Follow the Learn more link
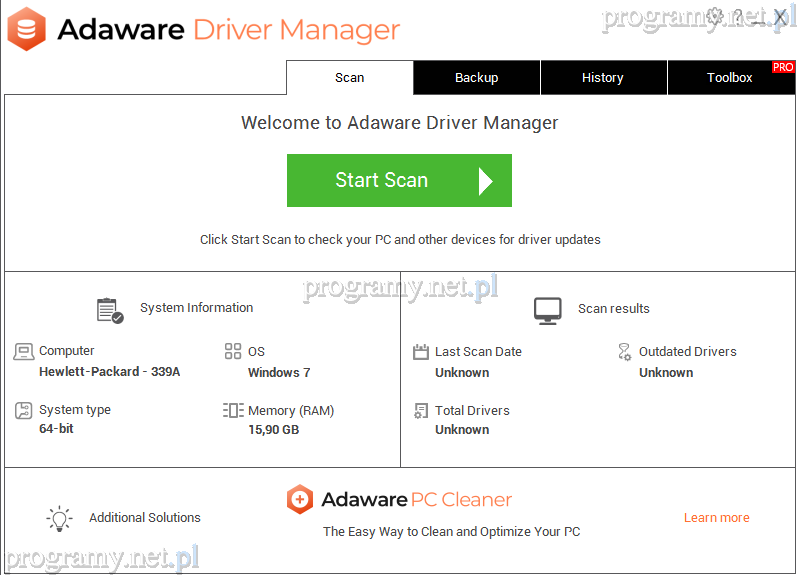This screenshot has height=575, width=798. (x=716, y=518)
